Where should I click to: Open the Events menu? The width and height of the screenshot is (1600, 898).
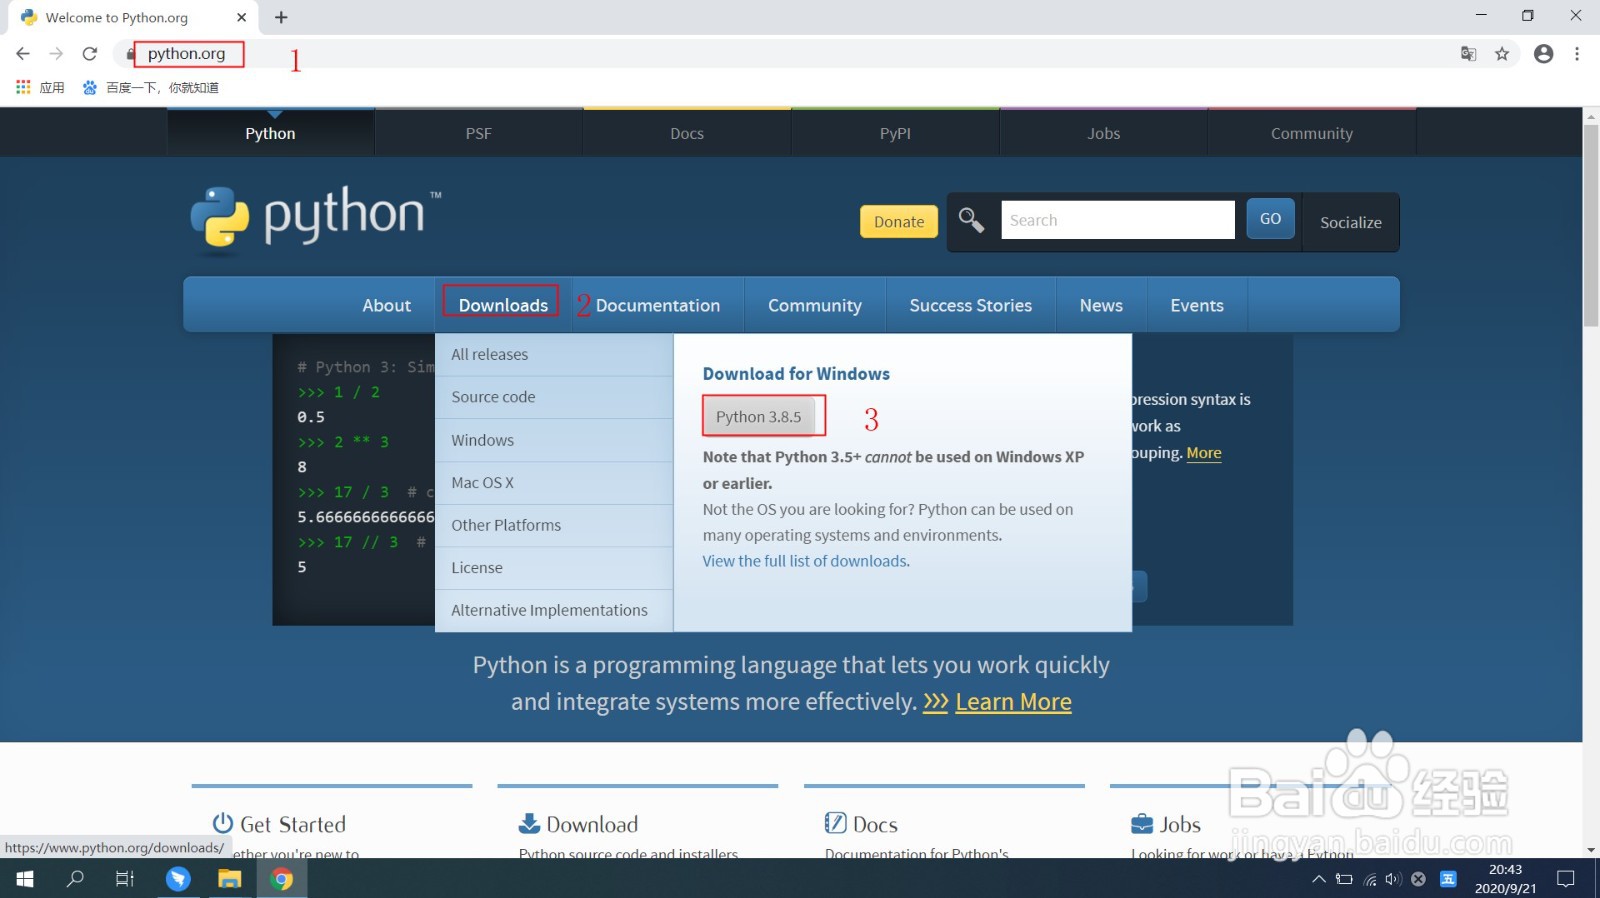[1197, 305]
